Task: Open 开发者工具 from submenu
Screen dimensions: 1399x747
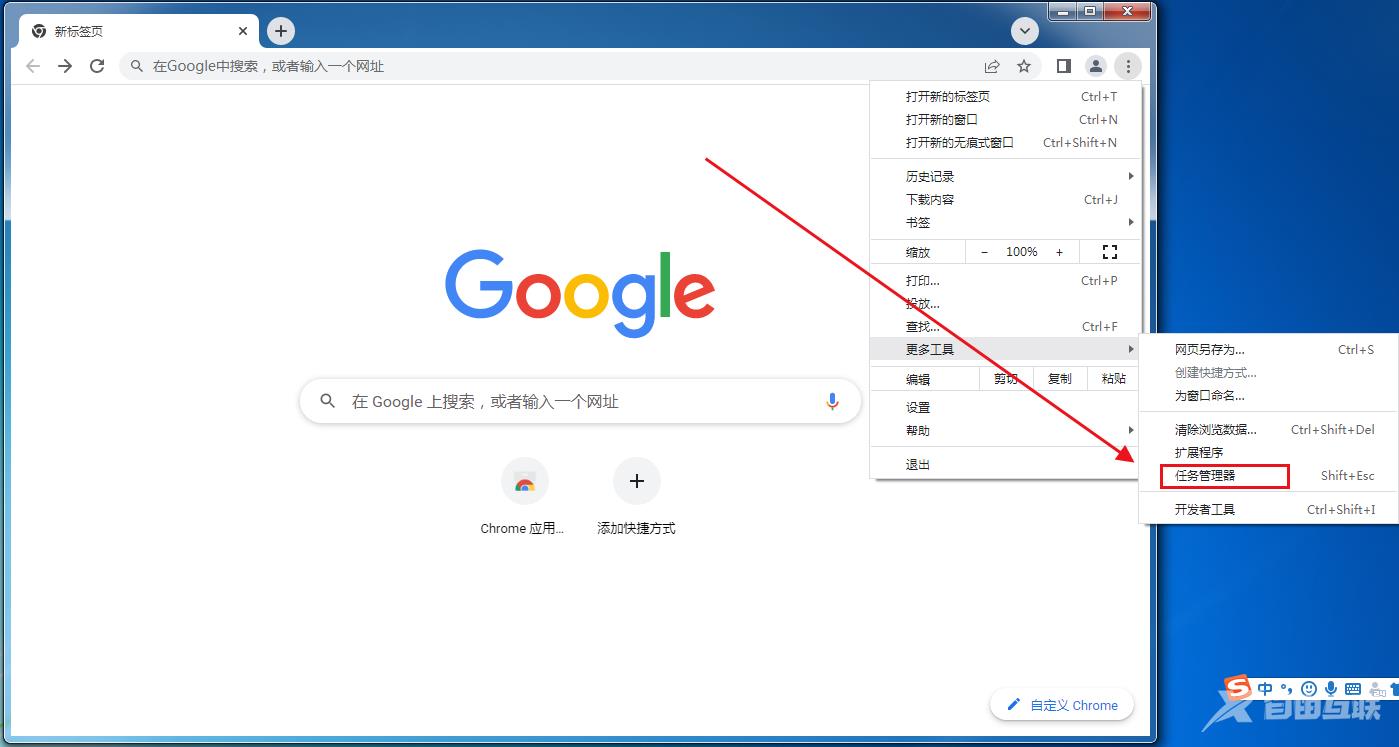Action: [1269, 509]
